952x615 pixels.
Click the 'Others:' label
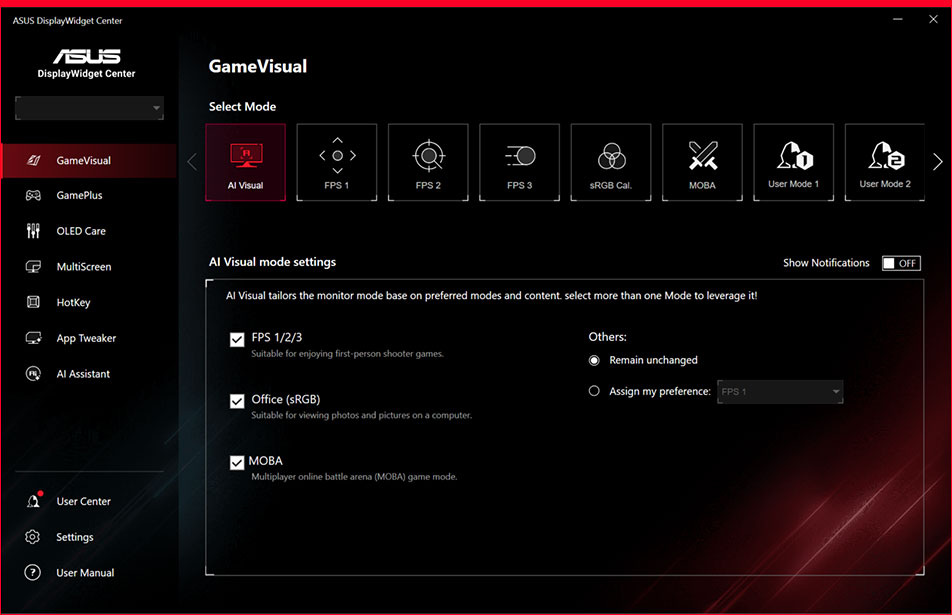pos(607,336)
